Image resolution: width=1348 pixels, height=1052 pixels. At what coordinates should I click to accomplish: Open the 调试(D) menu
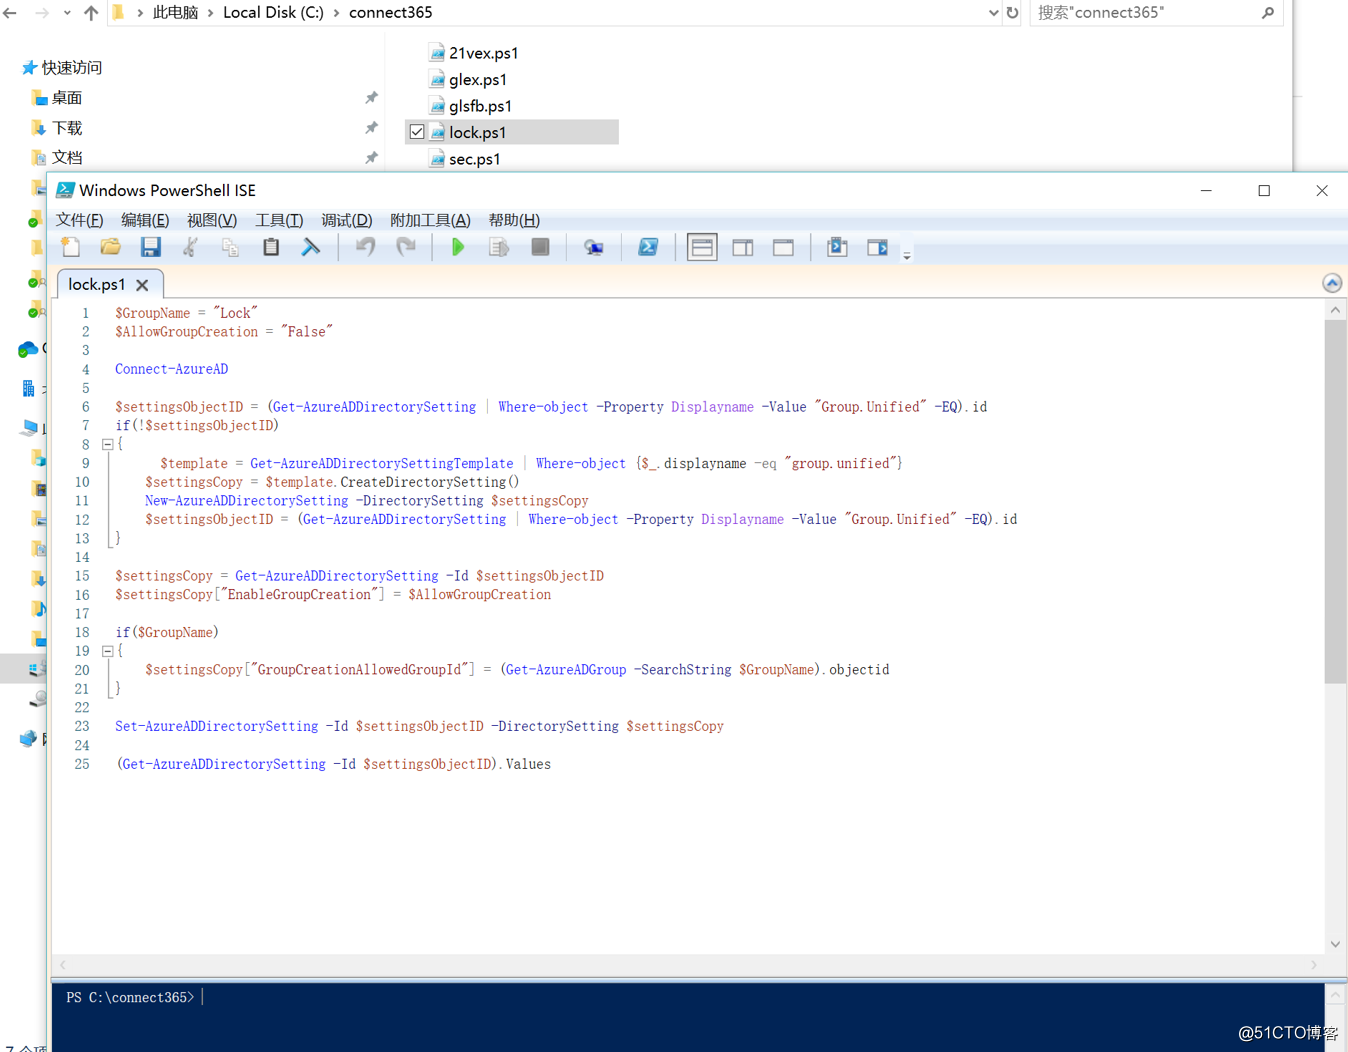pyautogui.click(x=346, y=220)
